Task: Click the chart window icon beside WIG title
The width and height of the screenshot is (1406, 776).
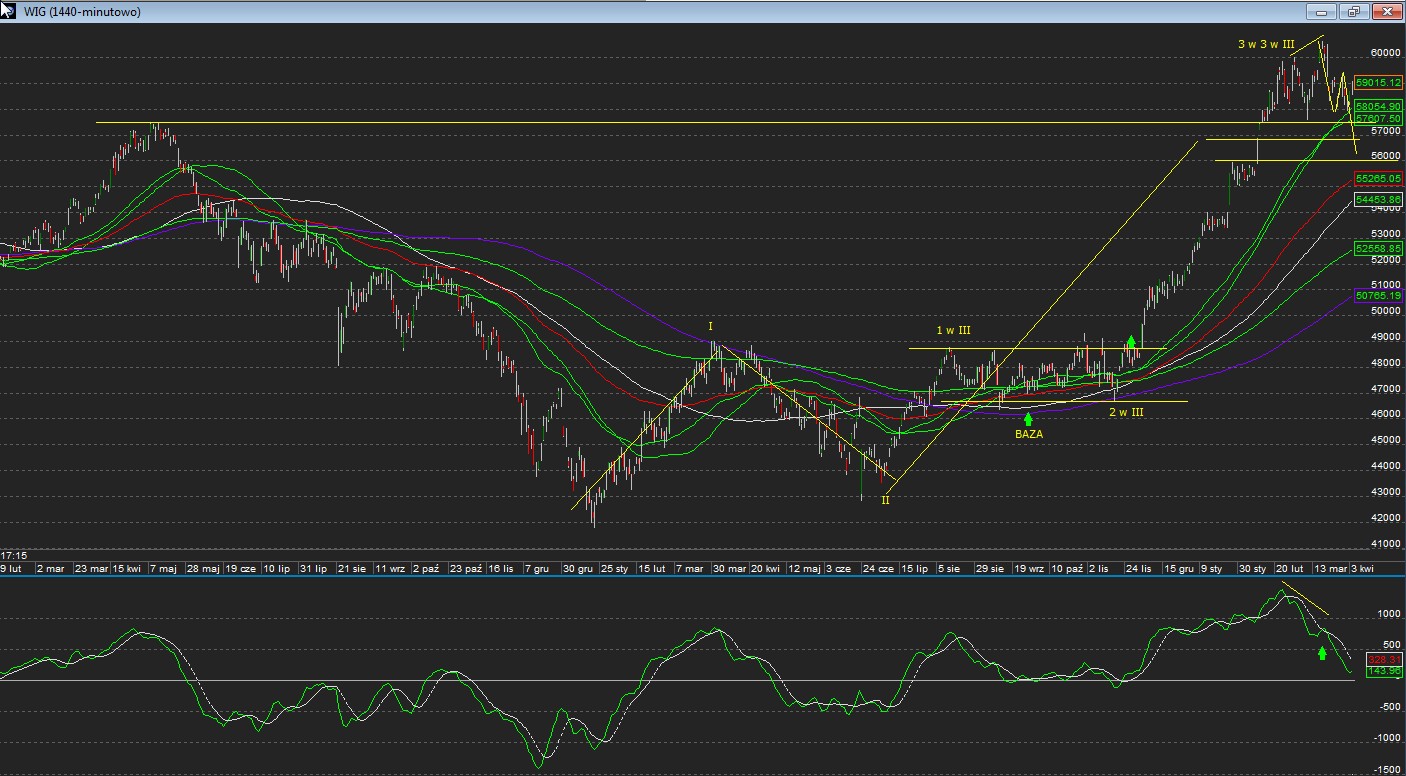Action: coord(8,10)
